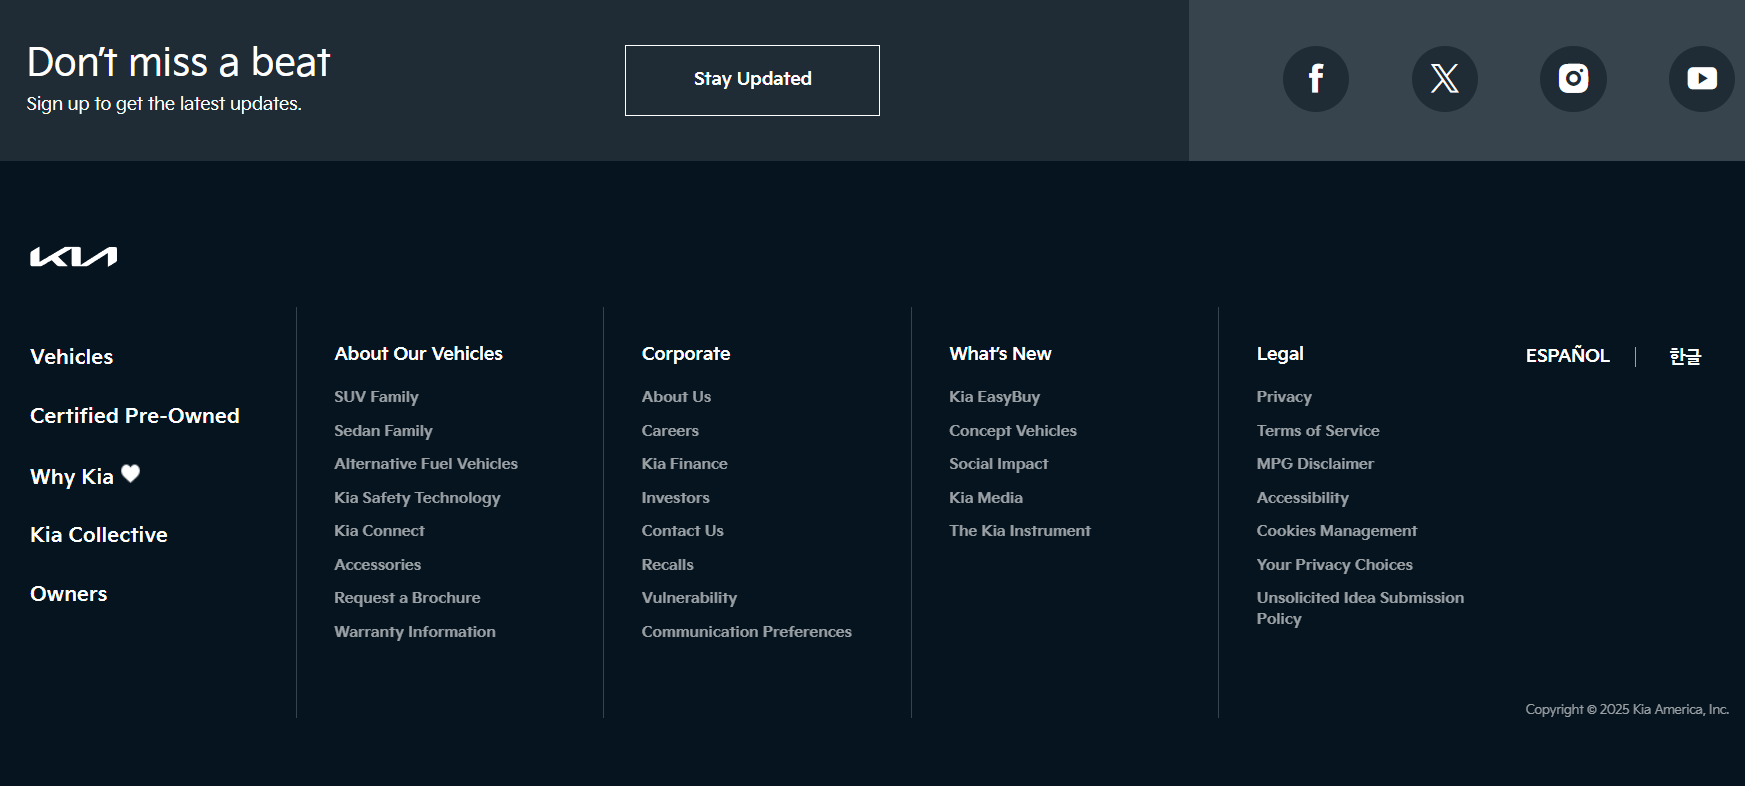Viewport: 1745px width, 786px height.
Task: Go to Kia Connect
Action: coord(380,531)
